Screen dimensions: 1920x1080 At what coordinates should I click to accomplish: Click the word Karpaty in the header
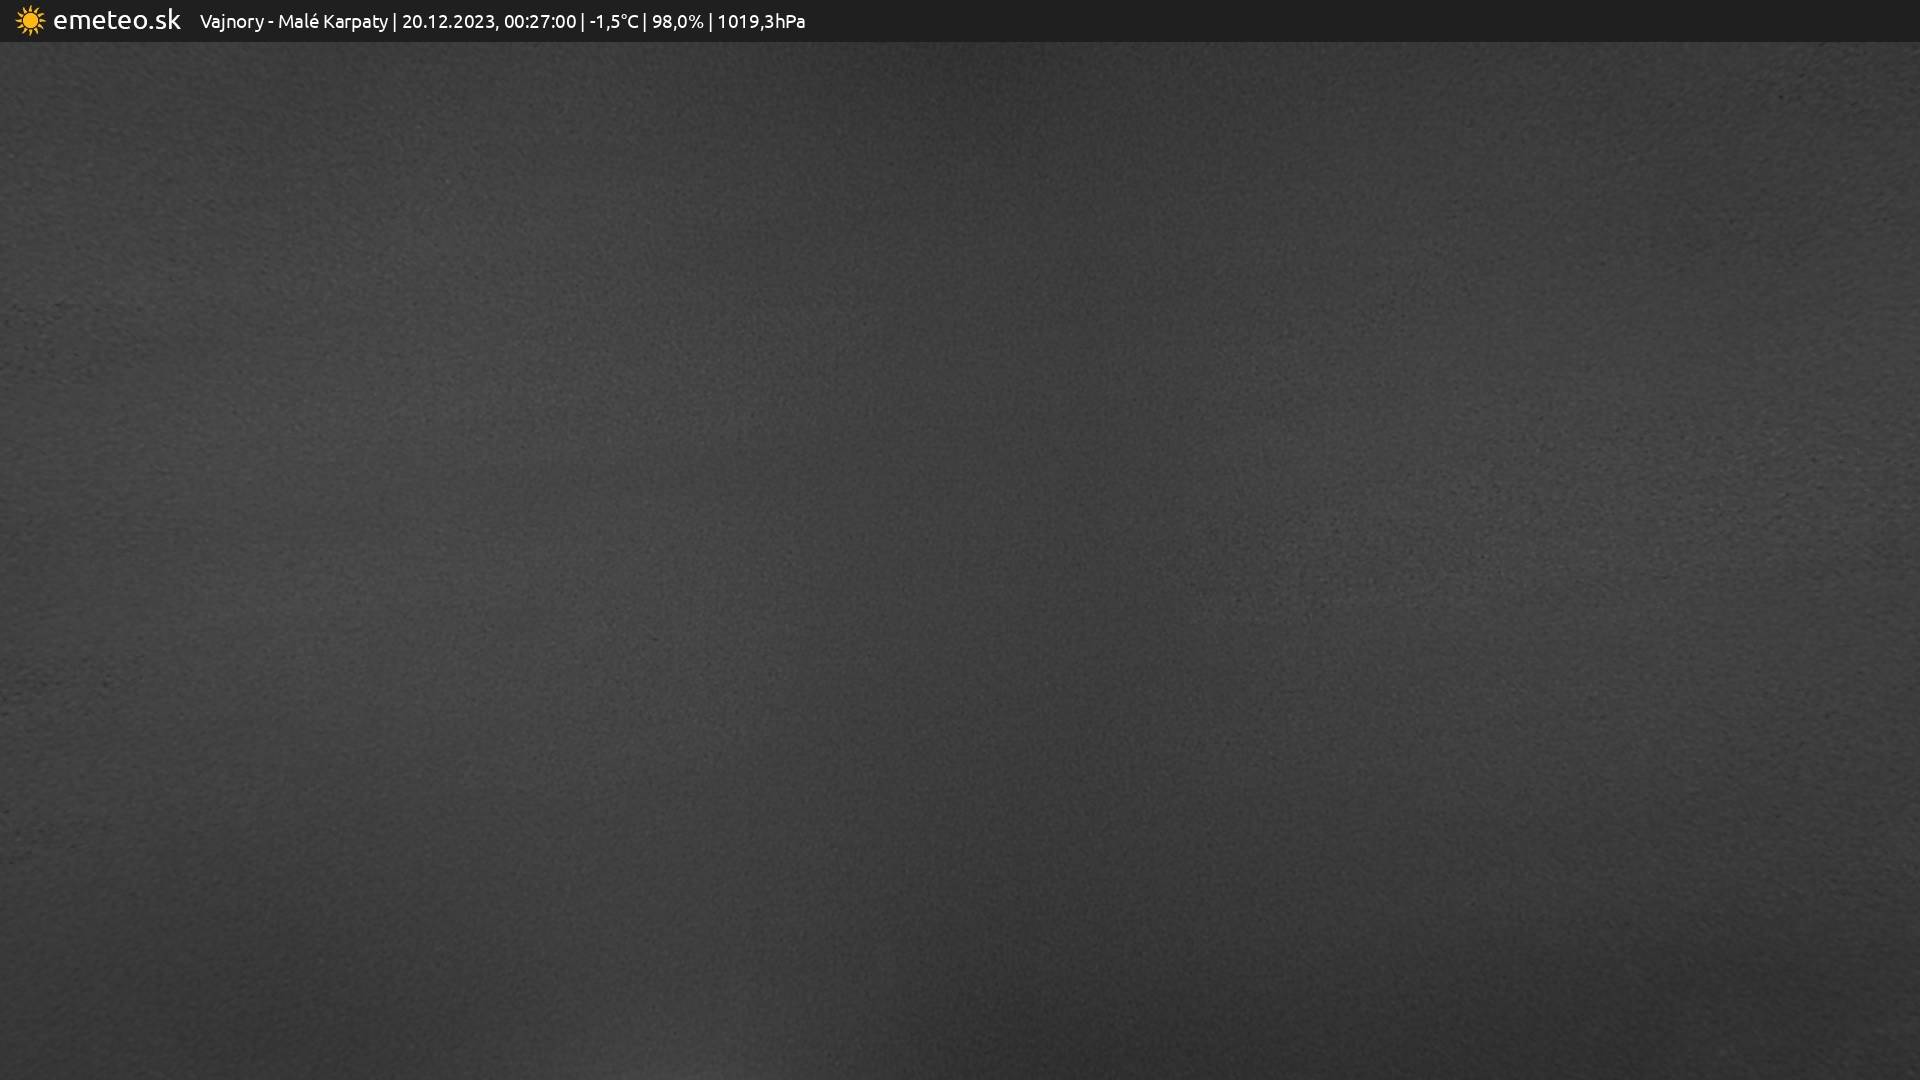pos(355,22)
